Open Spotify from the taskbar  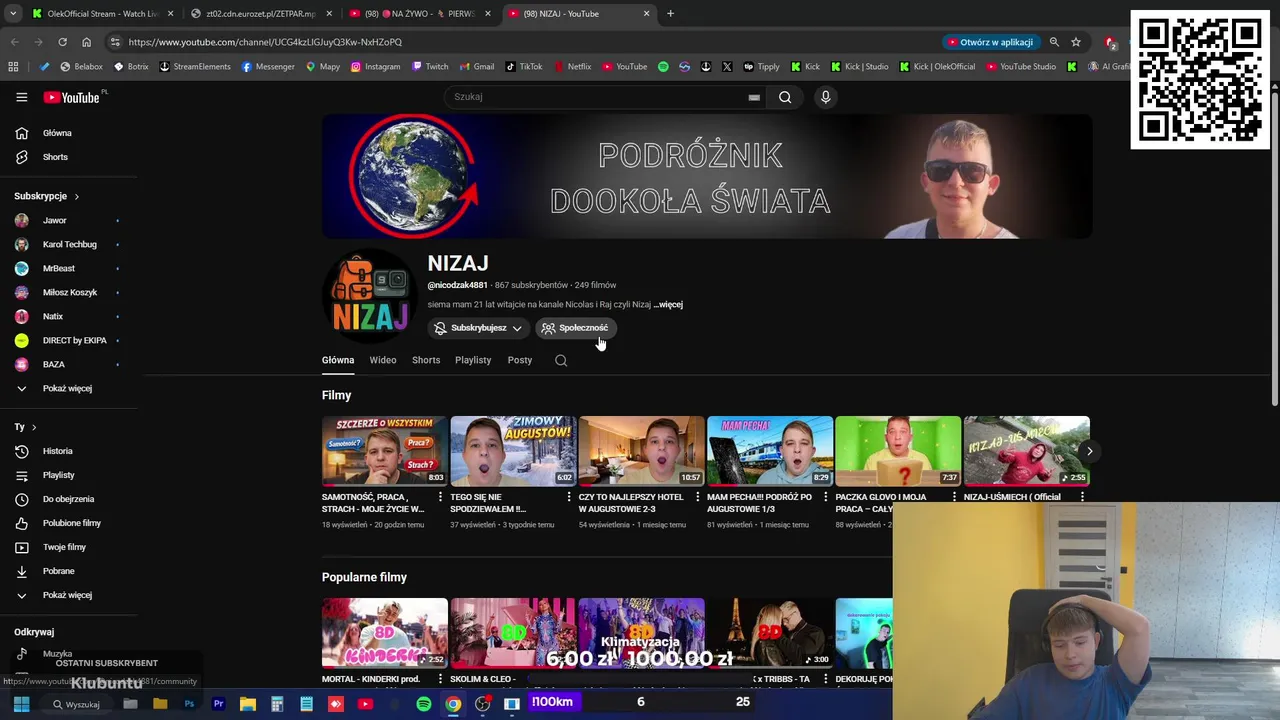424,704
